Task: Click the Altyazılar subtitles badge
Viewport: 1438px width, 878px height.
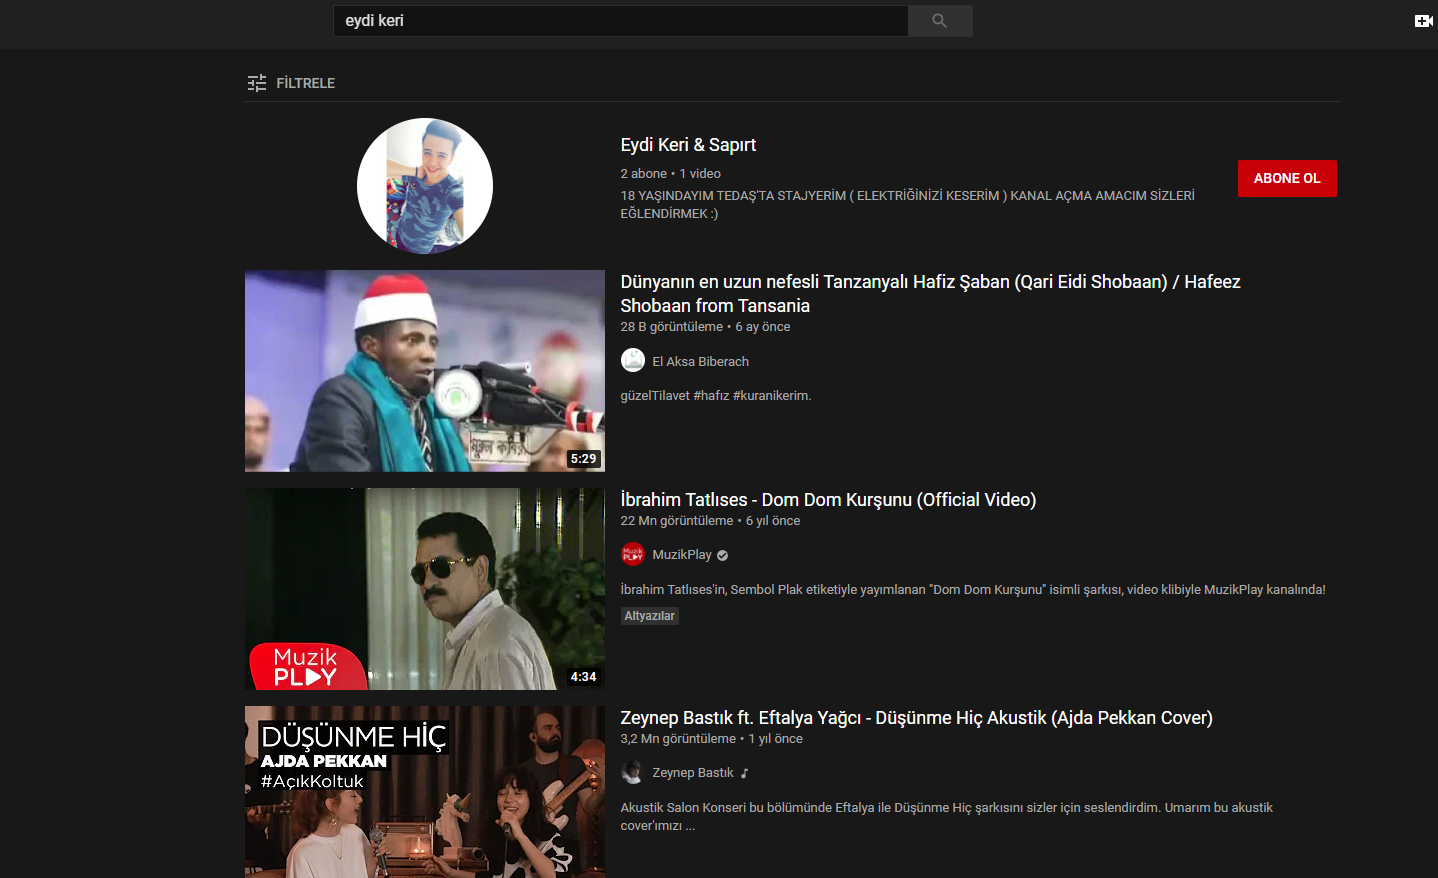Action: [650, 616]
